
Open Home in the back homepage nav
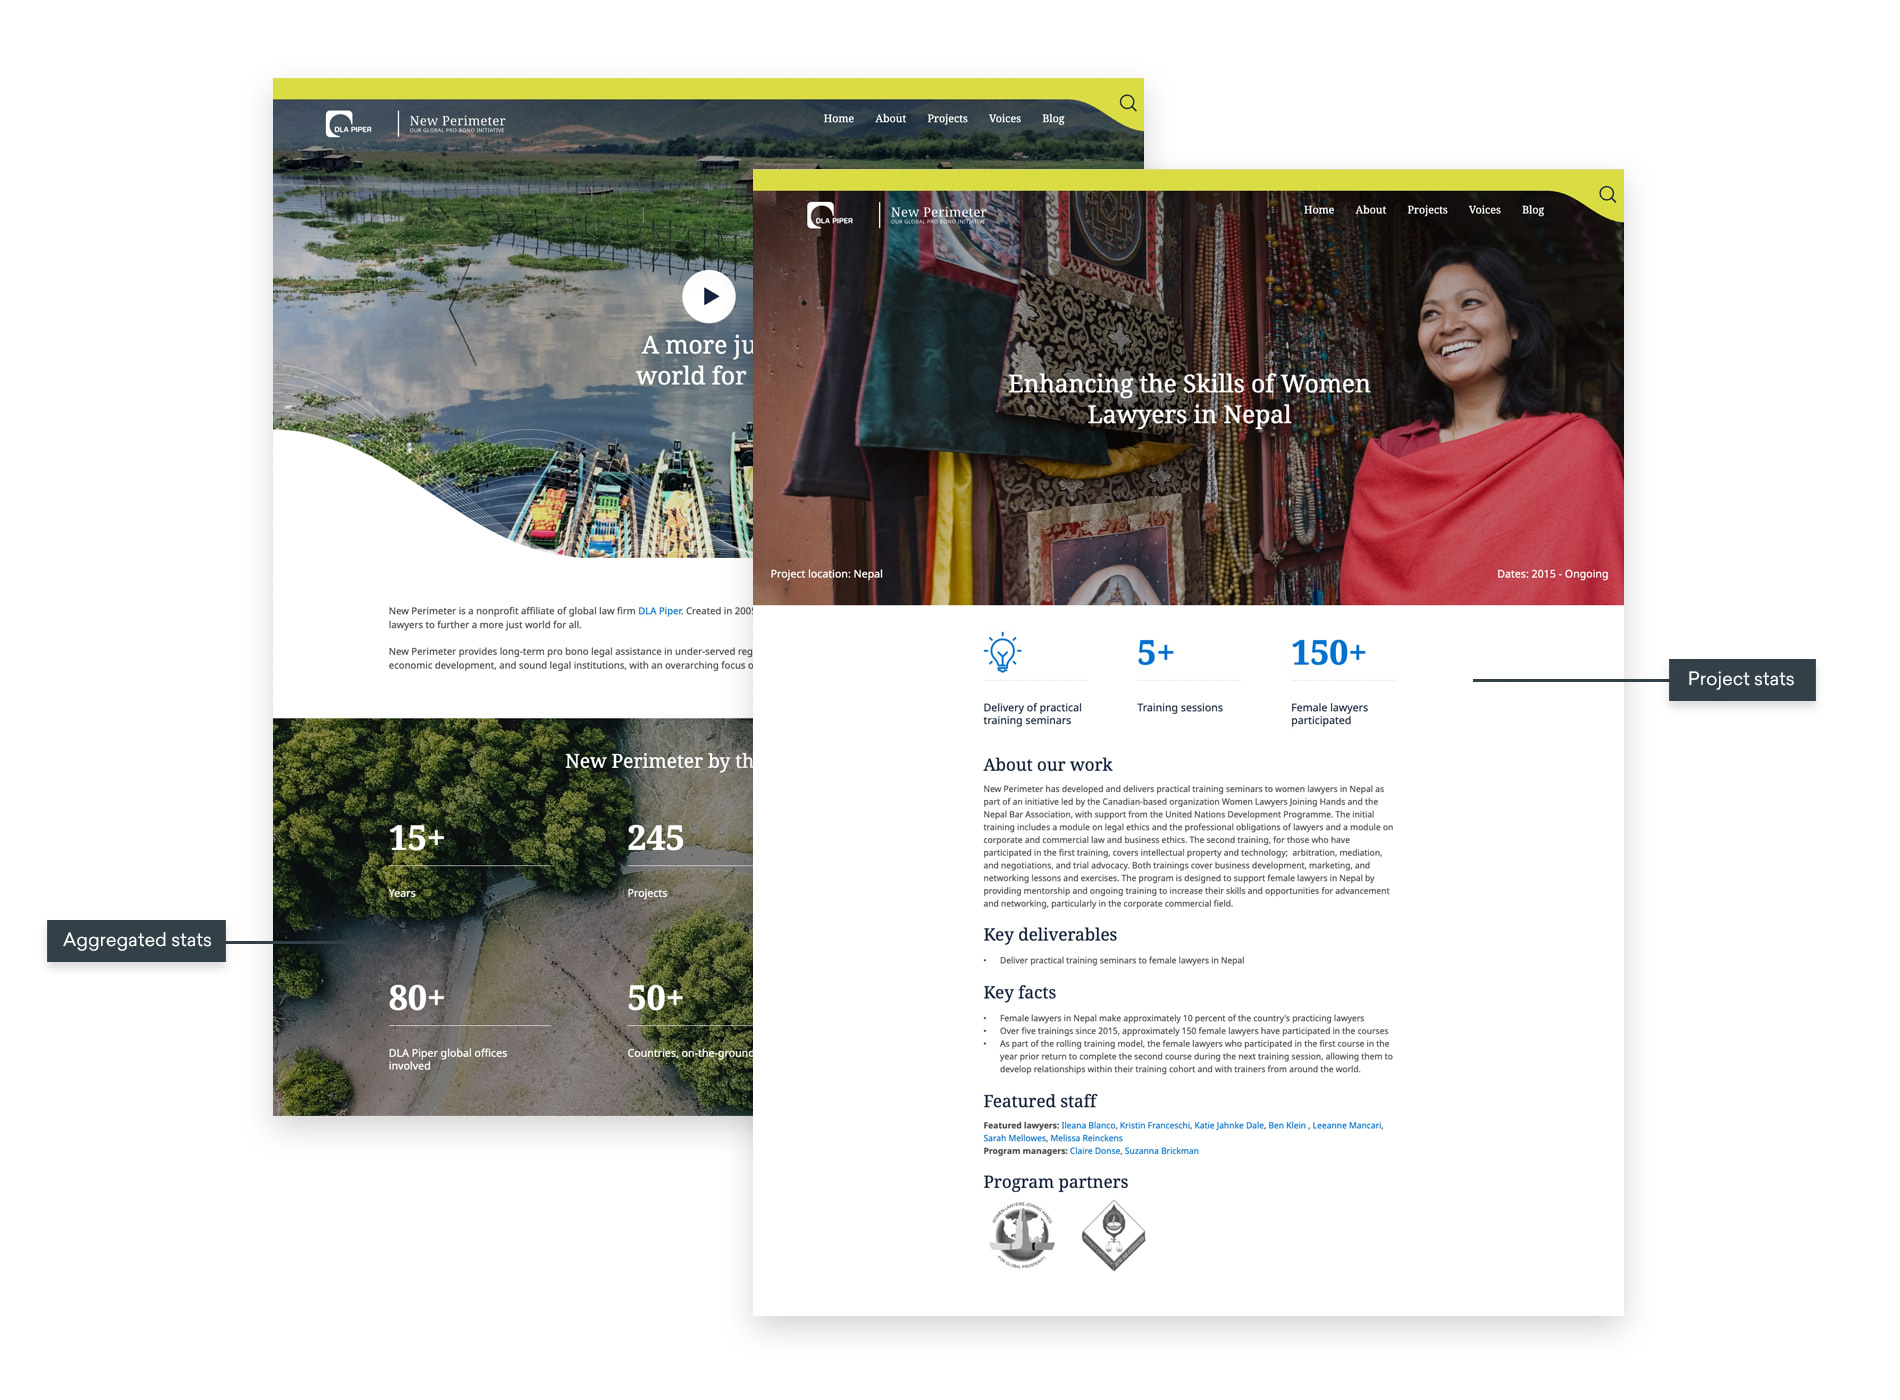(x=838, y=119)
